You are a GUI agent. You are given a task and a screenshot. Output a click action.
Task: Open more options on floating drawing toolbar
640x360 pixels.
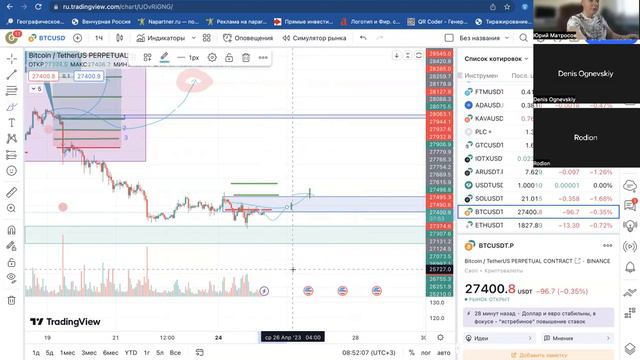click(263, 58)
